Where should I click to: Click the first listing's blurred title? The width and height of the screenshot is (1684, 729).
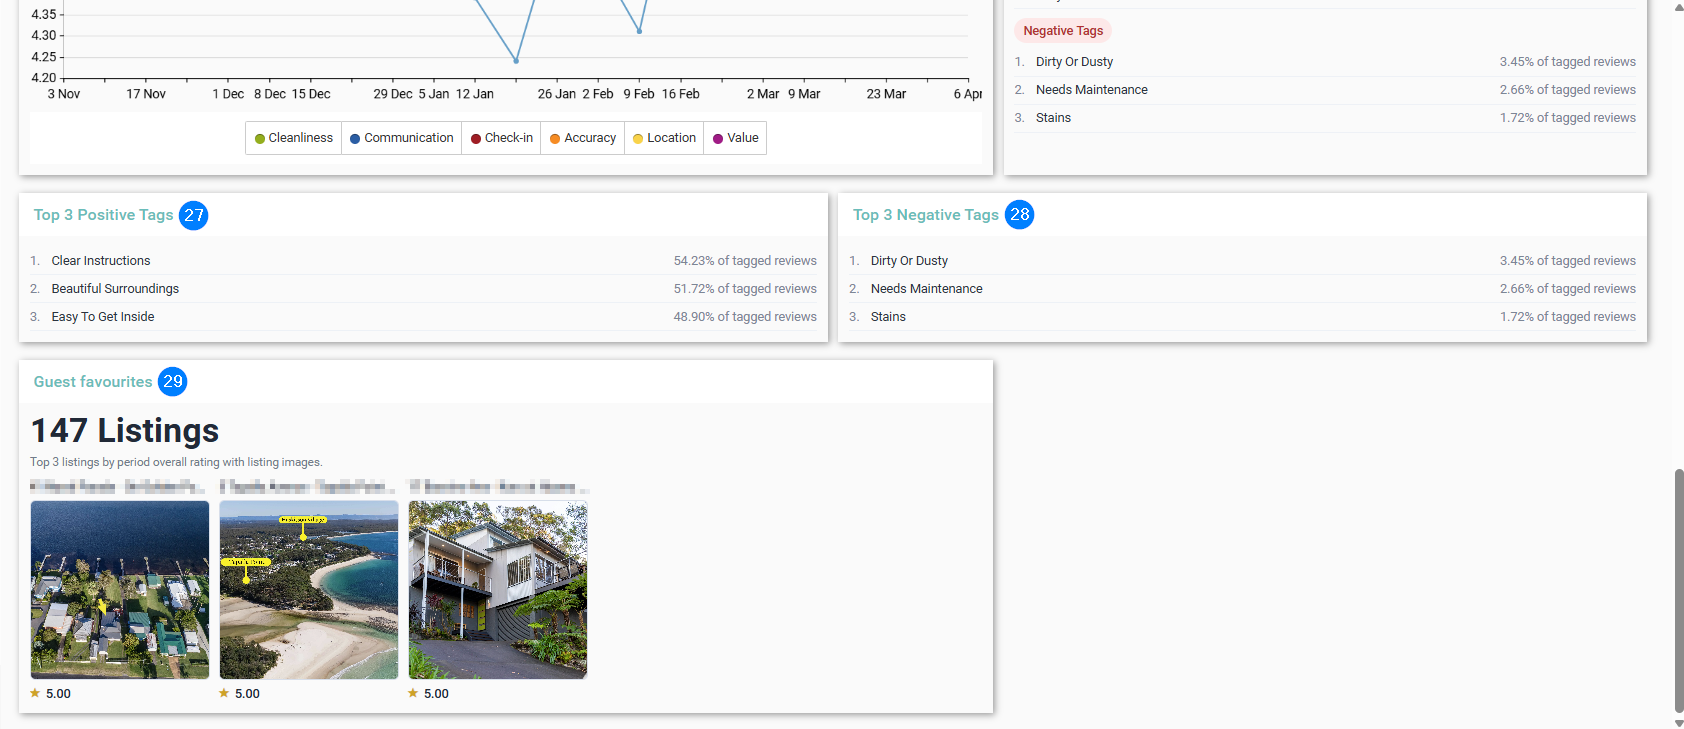click(x=118, y=487)
